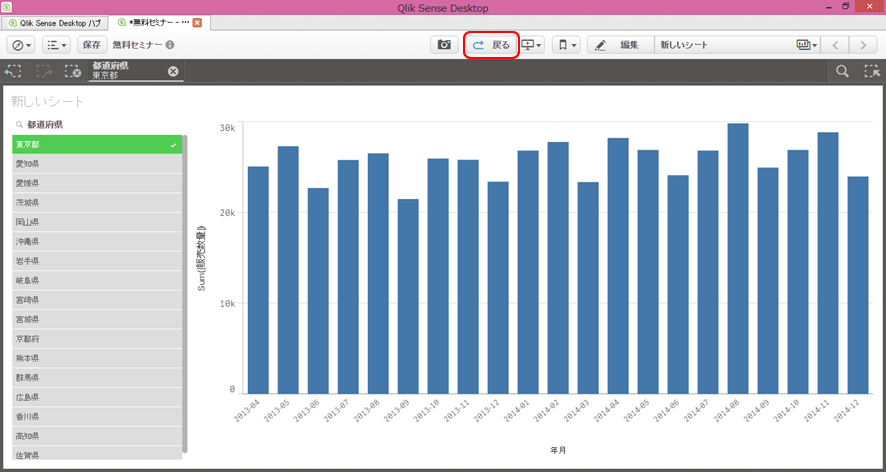The width and height of the screenshot is (886, 472).
Task: Open the navigation compass menu
Action: [x=21, y=45]
